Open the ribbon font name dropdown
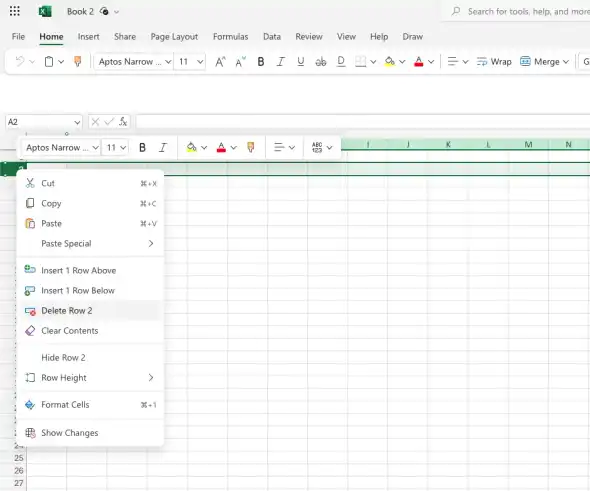 click(x=168, y=62)
